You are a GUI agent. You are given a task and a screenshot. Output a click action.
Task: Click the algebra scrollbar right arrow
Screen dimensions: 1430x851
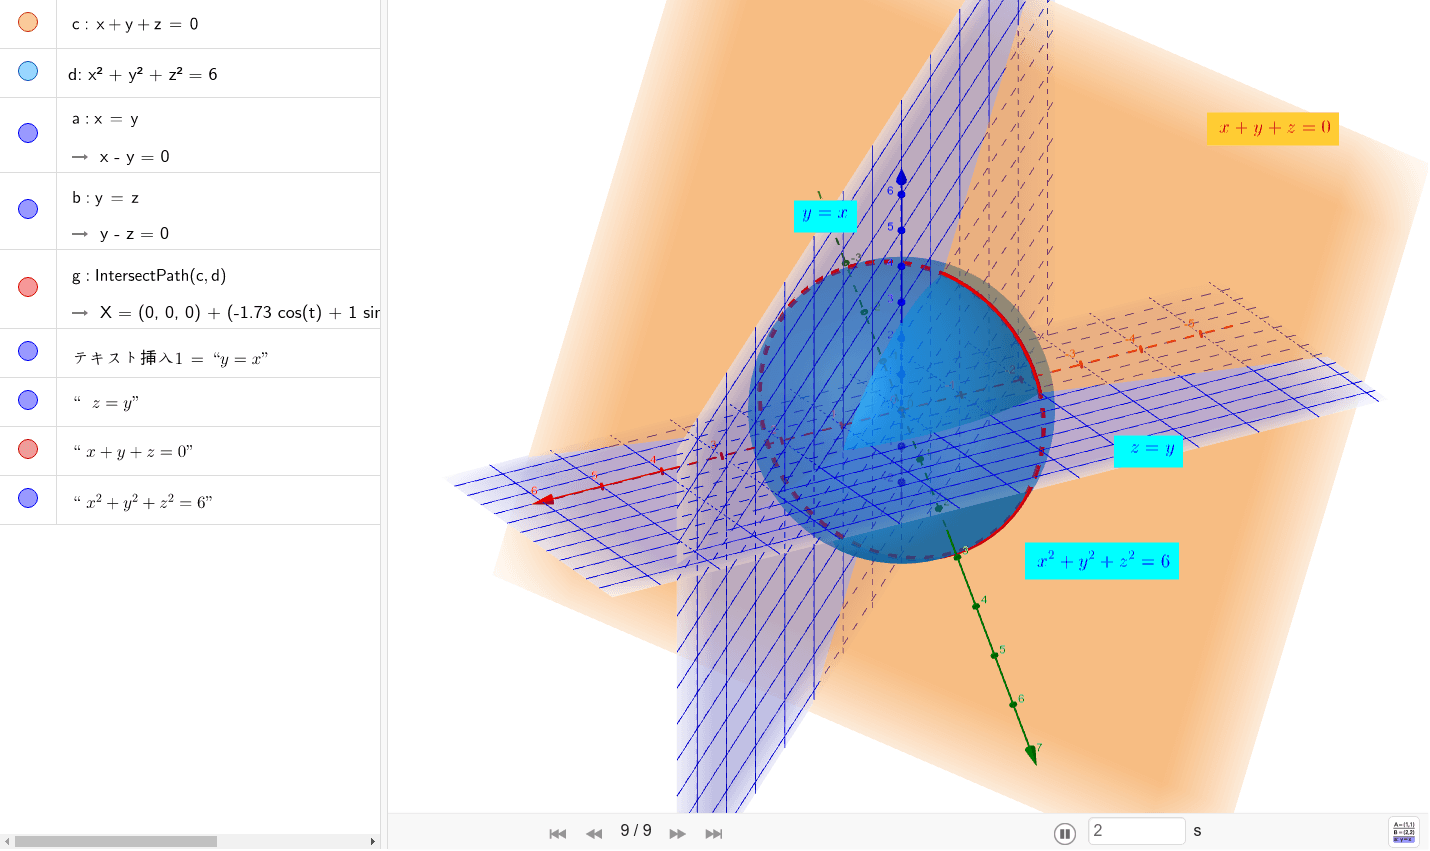[x=373, y=842]
